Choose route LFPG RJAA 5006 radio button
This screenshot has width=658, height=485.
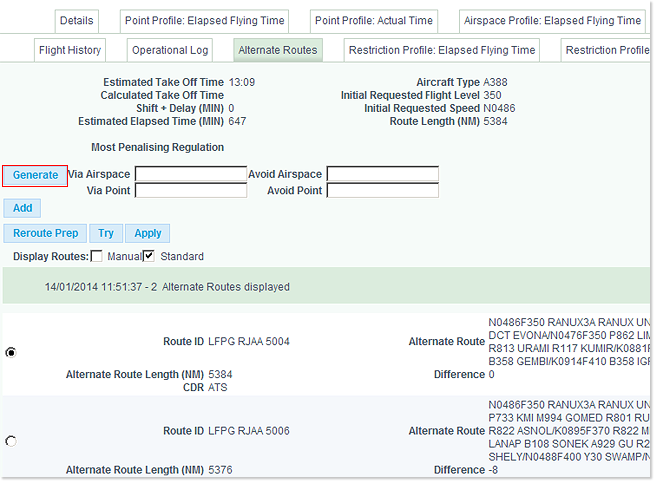(x=11, y=441)
